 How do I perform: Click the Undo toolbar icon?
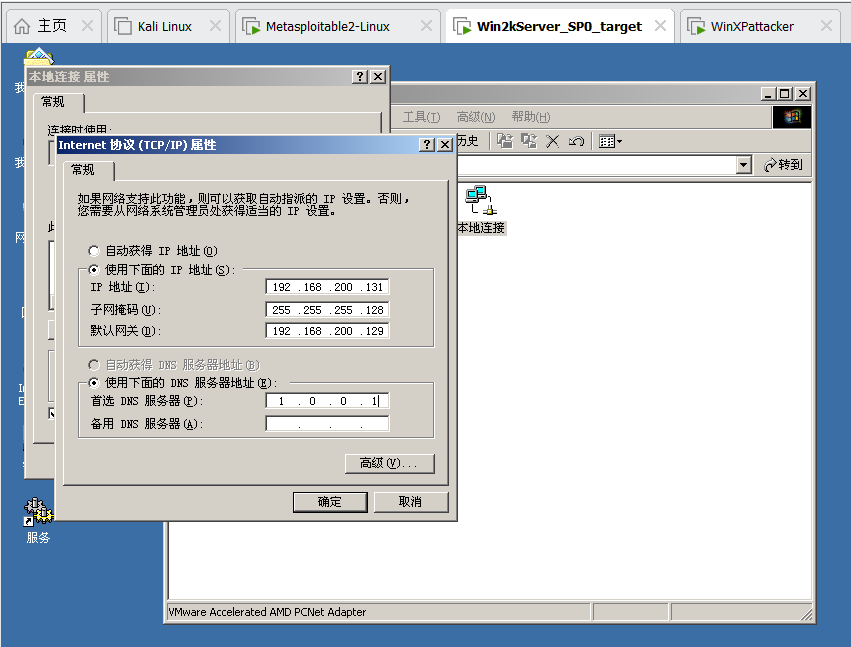(576, 142)
